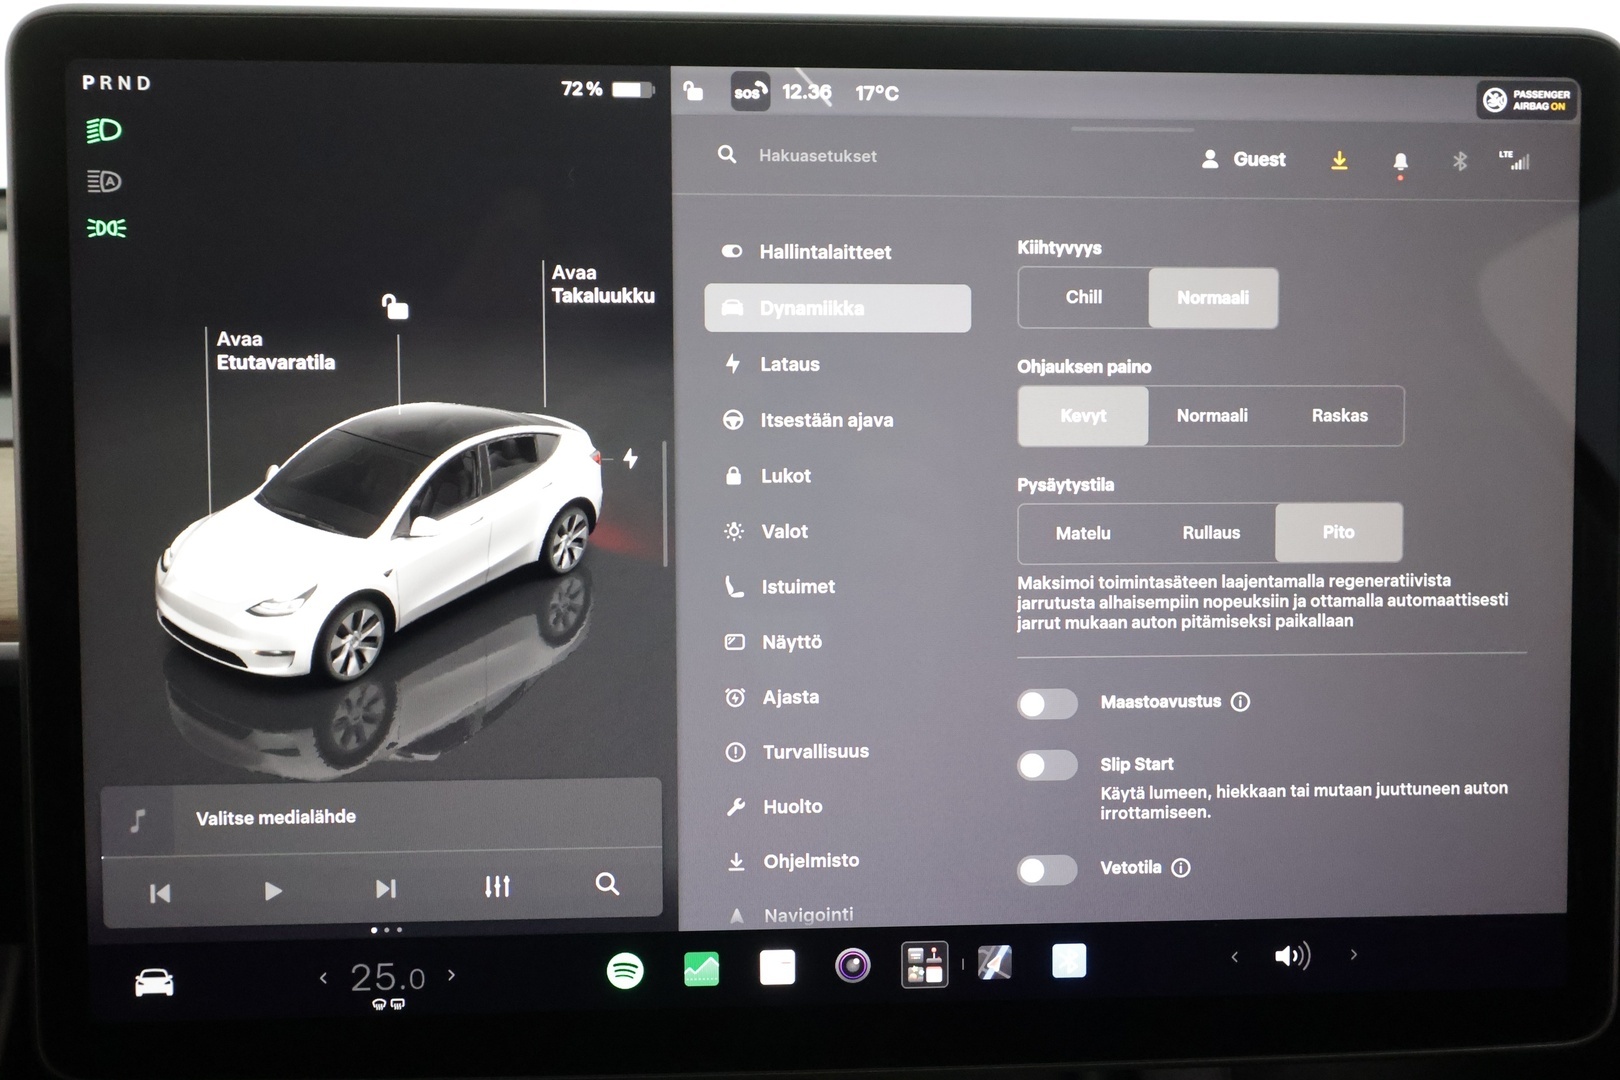Open Ajasta scheduling menu
The image size is (1620, 1080).
[838, 697]
